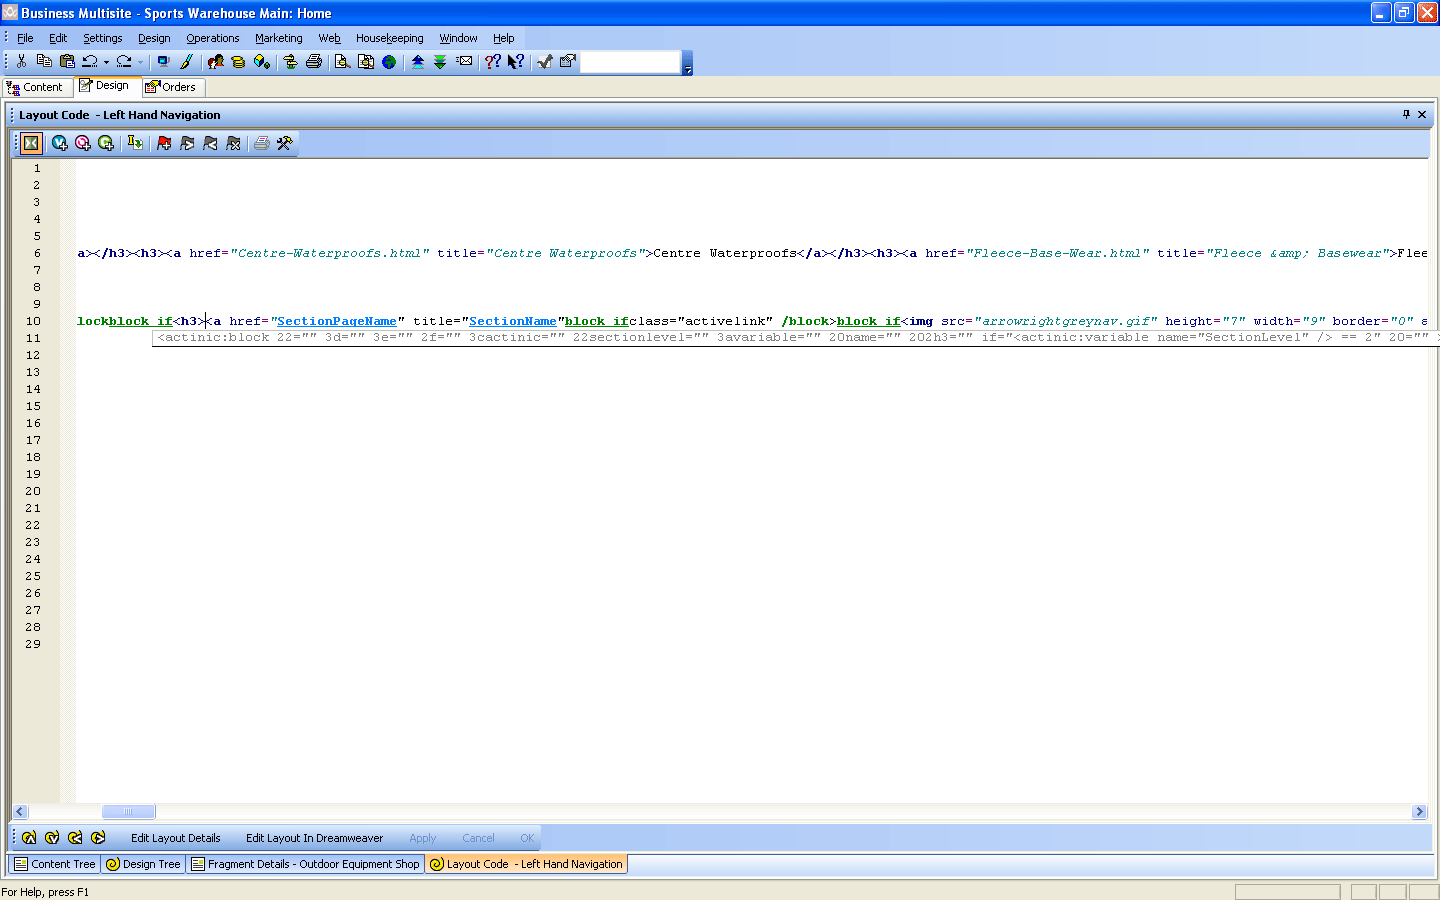Viewport: 1440px width, 900px height.
Task: Click Edit Layout Details button
Action: 175,838
